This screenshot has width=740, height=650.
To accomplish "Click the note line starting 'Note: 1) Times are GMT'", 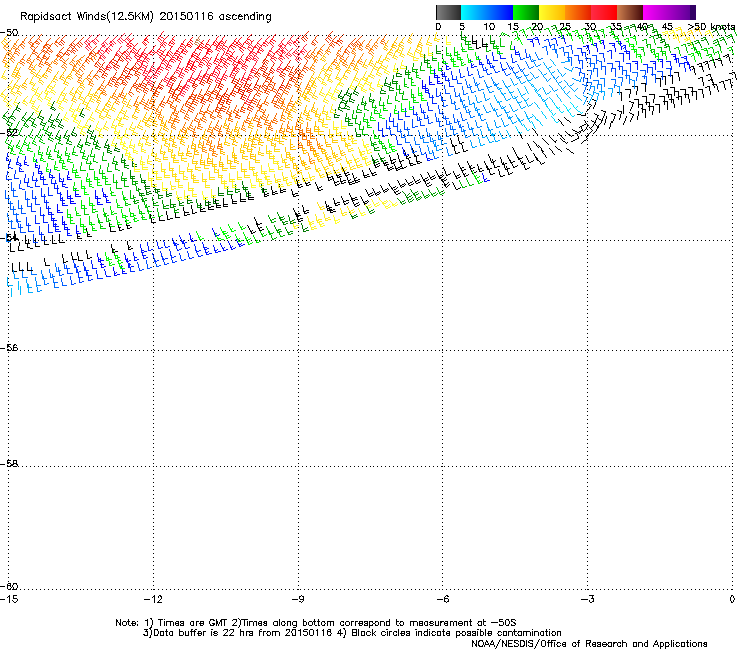I will (316, 623).
